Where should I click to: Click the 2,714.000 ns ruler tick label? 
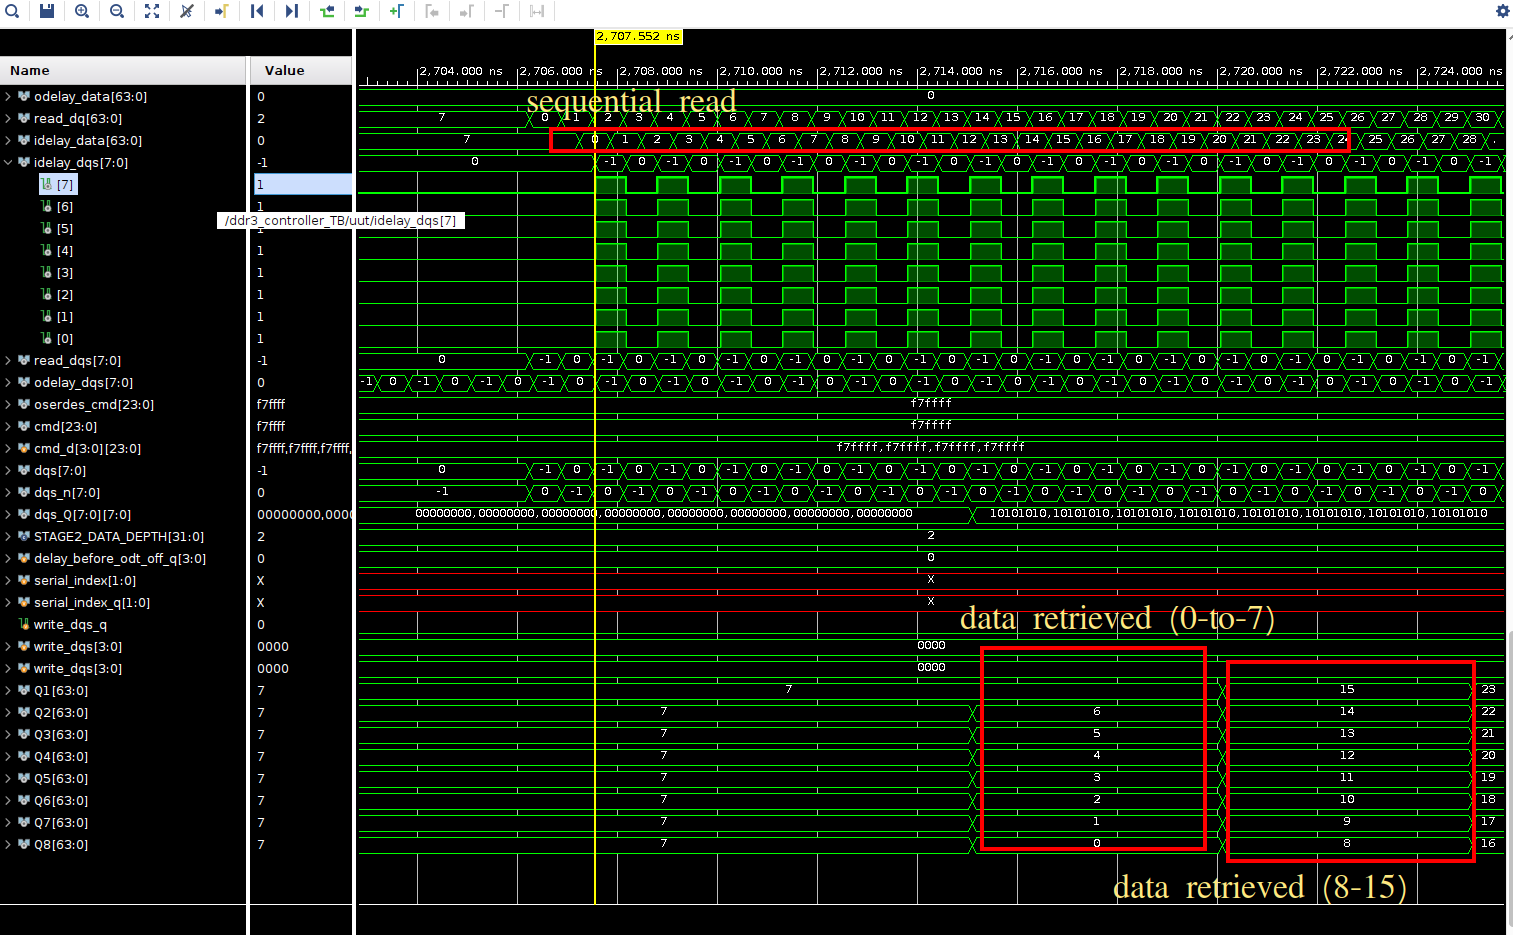pyautogui.click(x=961, y=71)
